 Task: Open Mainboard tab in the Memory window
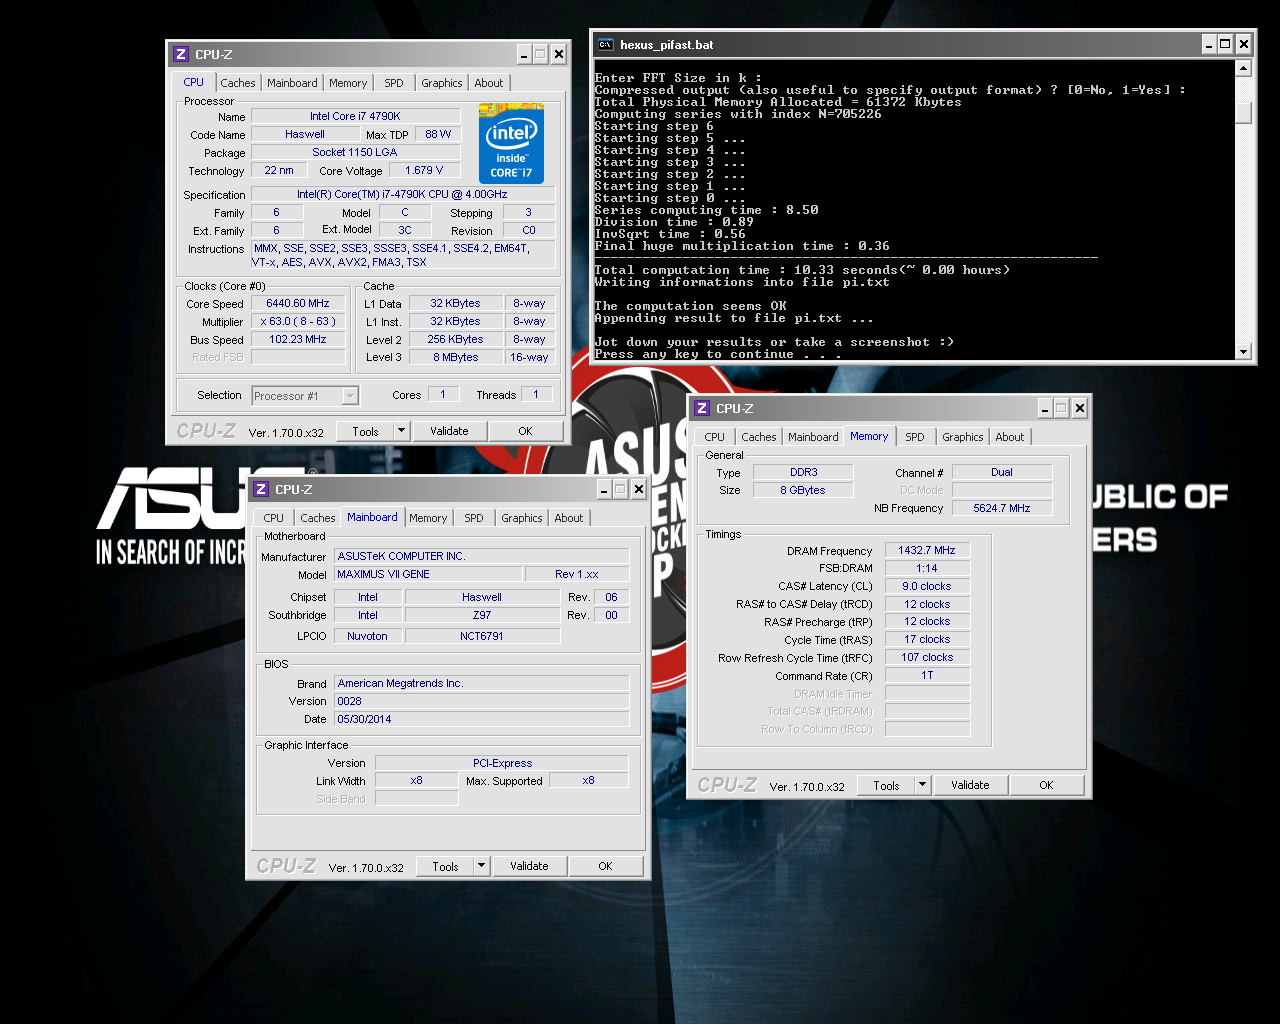[x=813, y=437]
